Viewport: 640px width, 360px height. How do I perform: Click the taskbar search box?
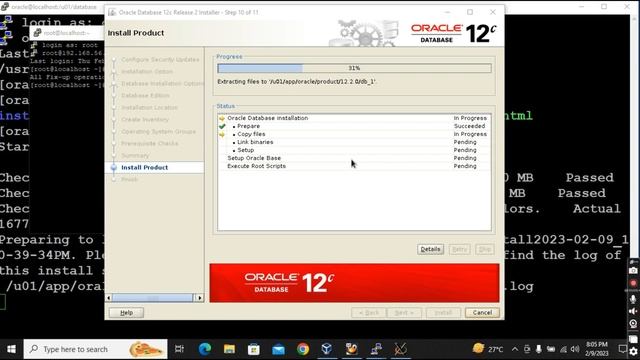click(x=96, y=349)
